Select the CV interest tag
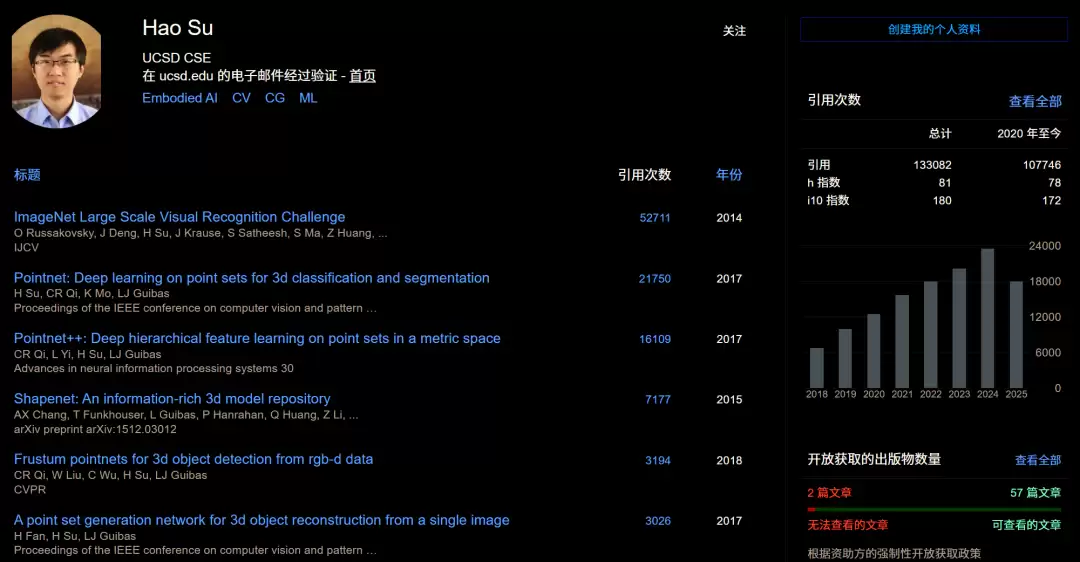 241,98
